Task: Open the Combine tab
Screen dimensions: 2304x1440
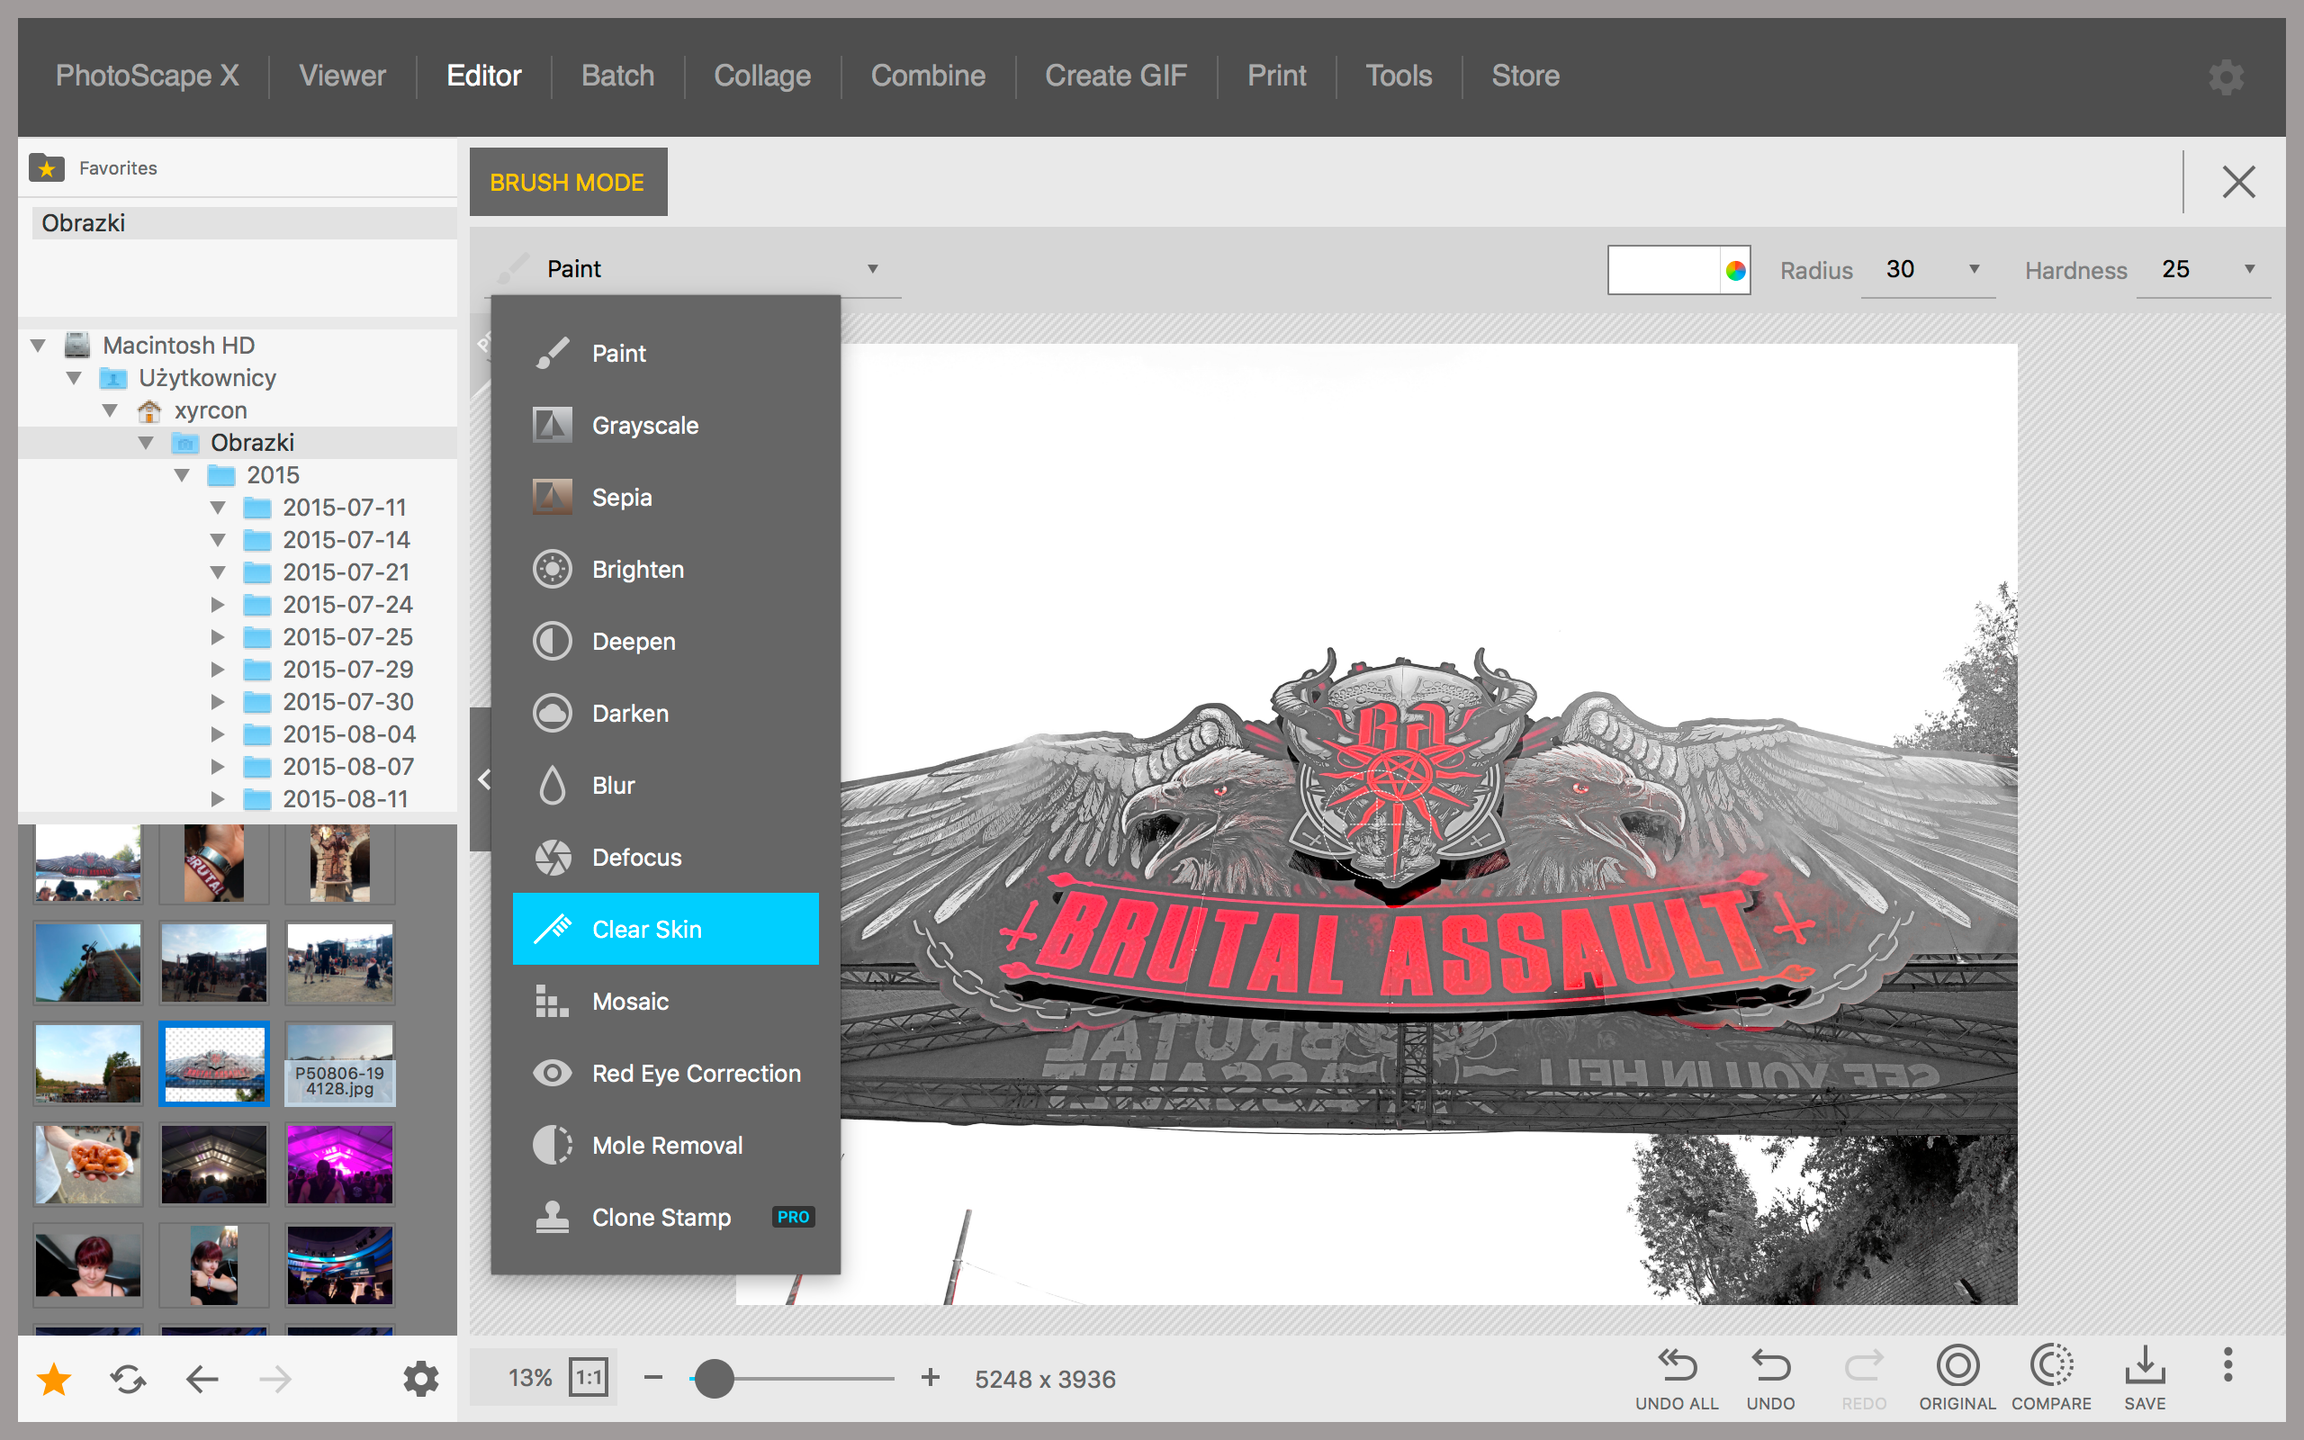Action: 928,76
